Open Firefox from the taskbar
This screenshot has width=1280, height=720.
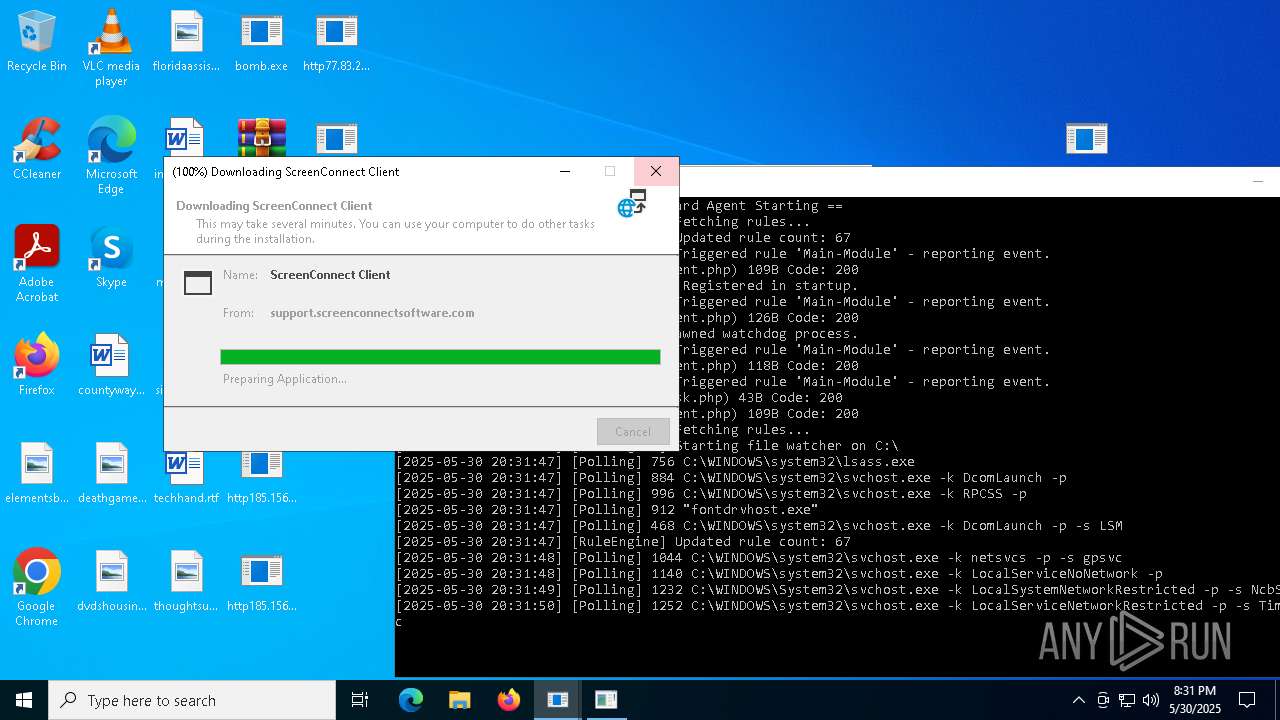pos(508,700)
